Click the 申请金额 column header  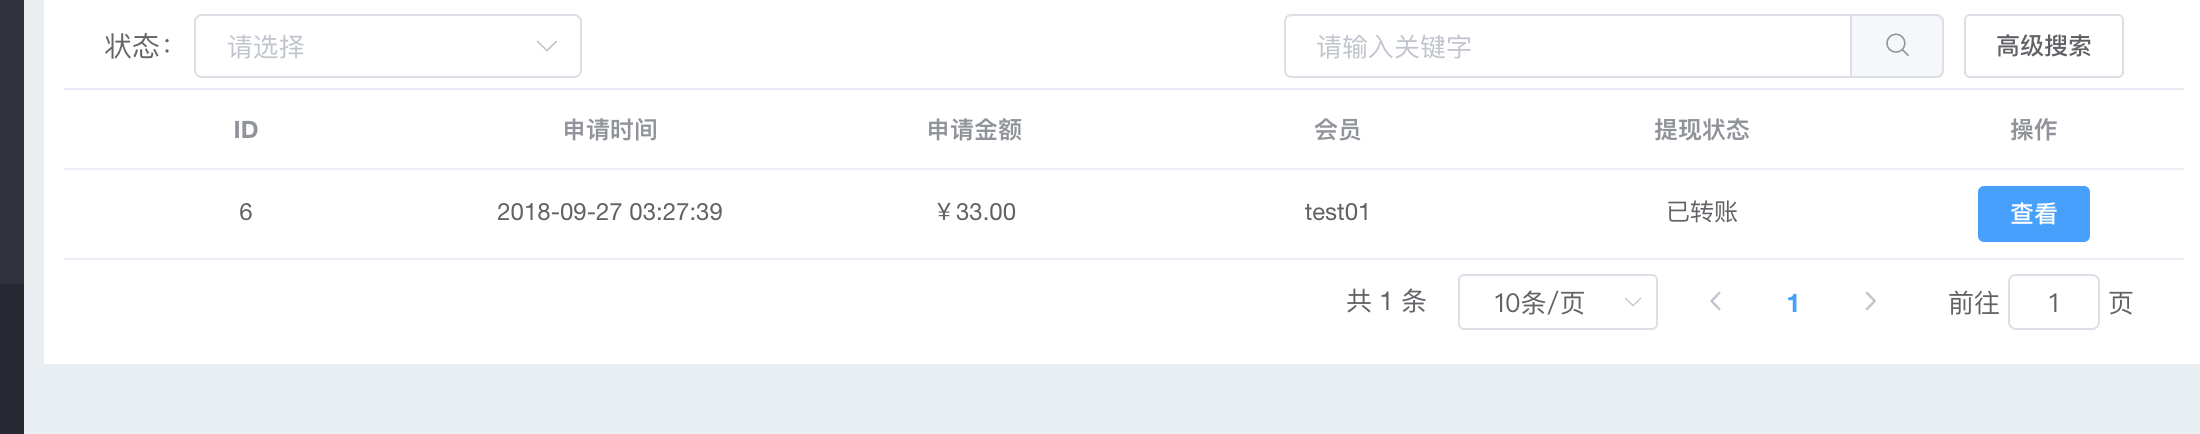[974, 130]
